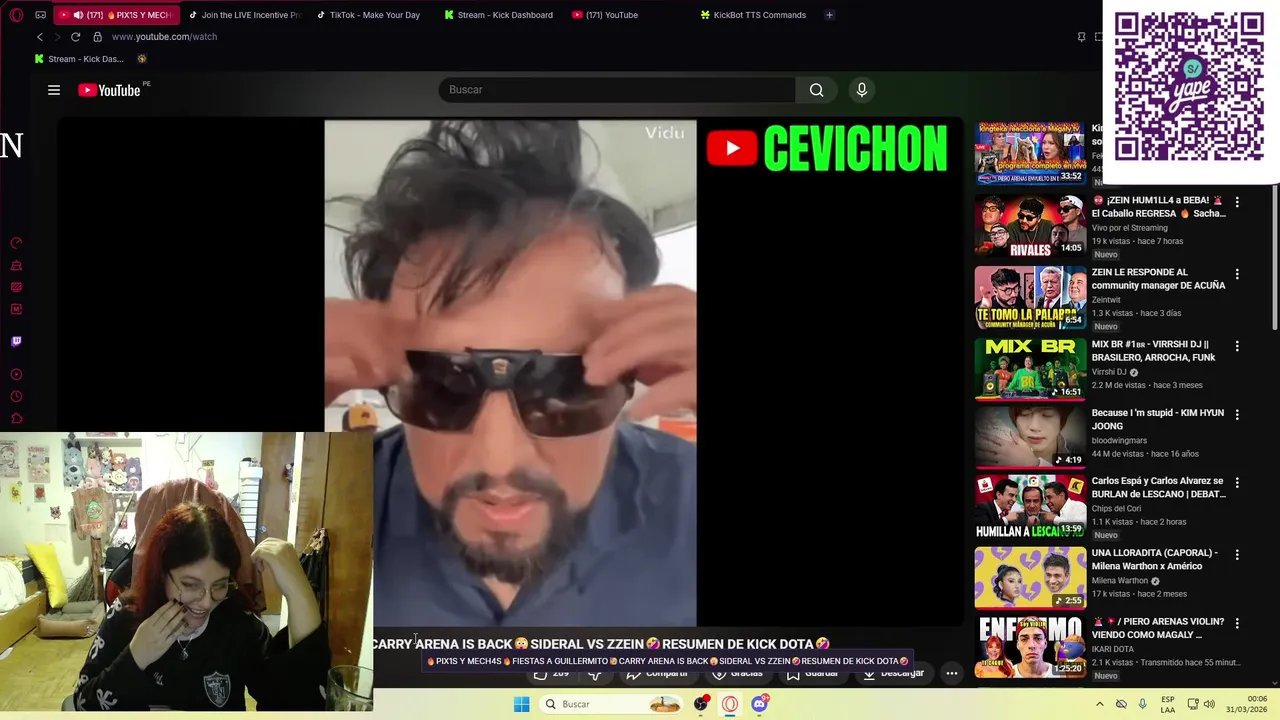The image size is (1280, 720).
Task: Open Zeintwit channel name link
Action: pos(1106,299)
